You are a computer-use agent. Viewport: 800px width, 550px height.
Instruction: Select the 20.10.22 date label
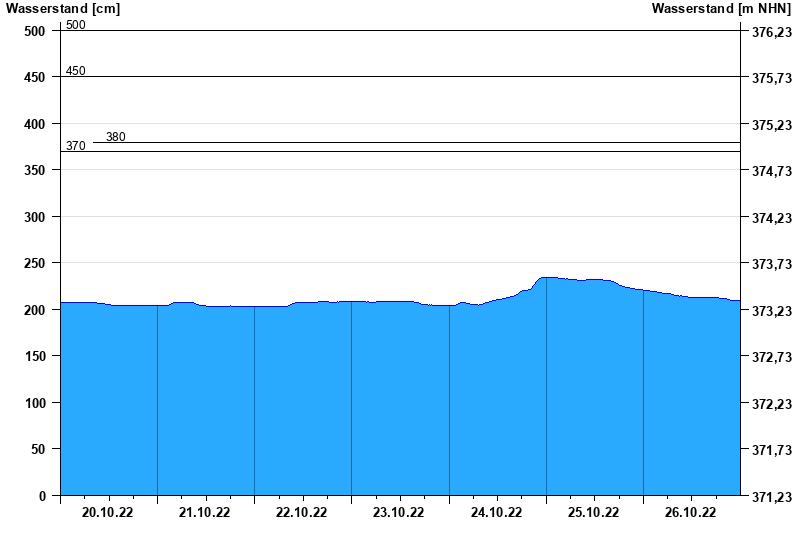click(x=108, y=513)
